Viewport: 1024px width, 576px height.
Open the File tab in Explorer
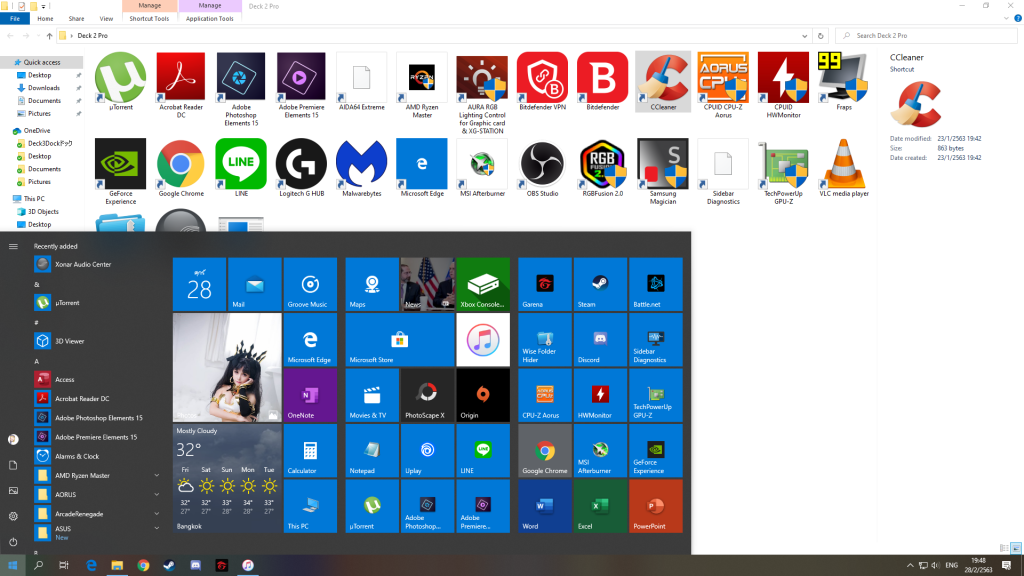pos(15,18)
